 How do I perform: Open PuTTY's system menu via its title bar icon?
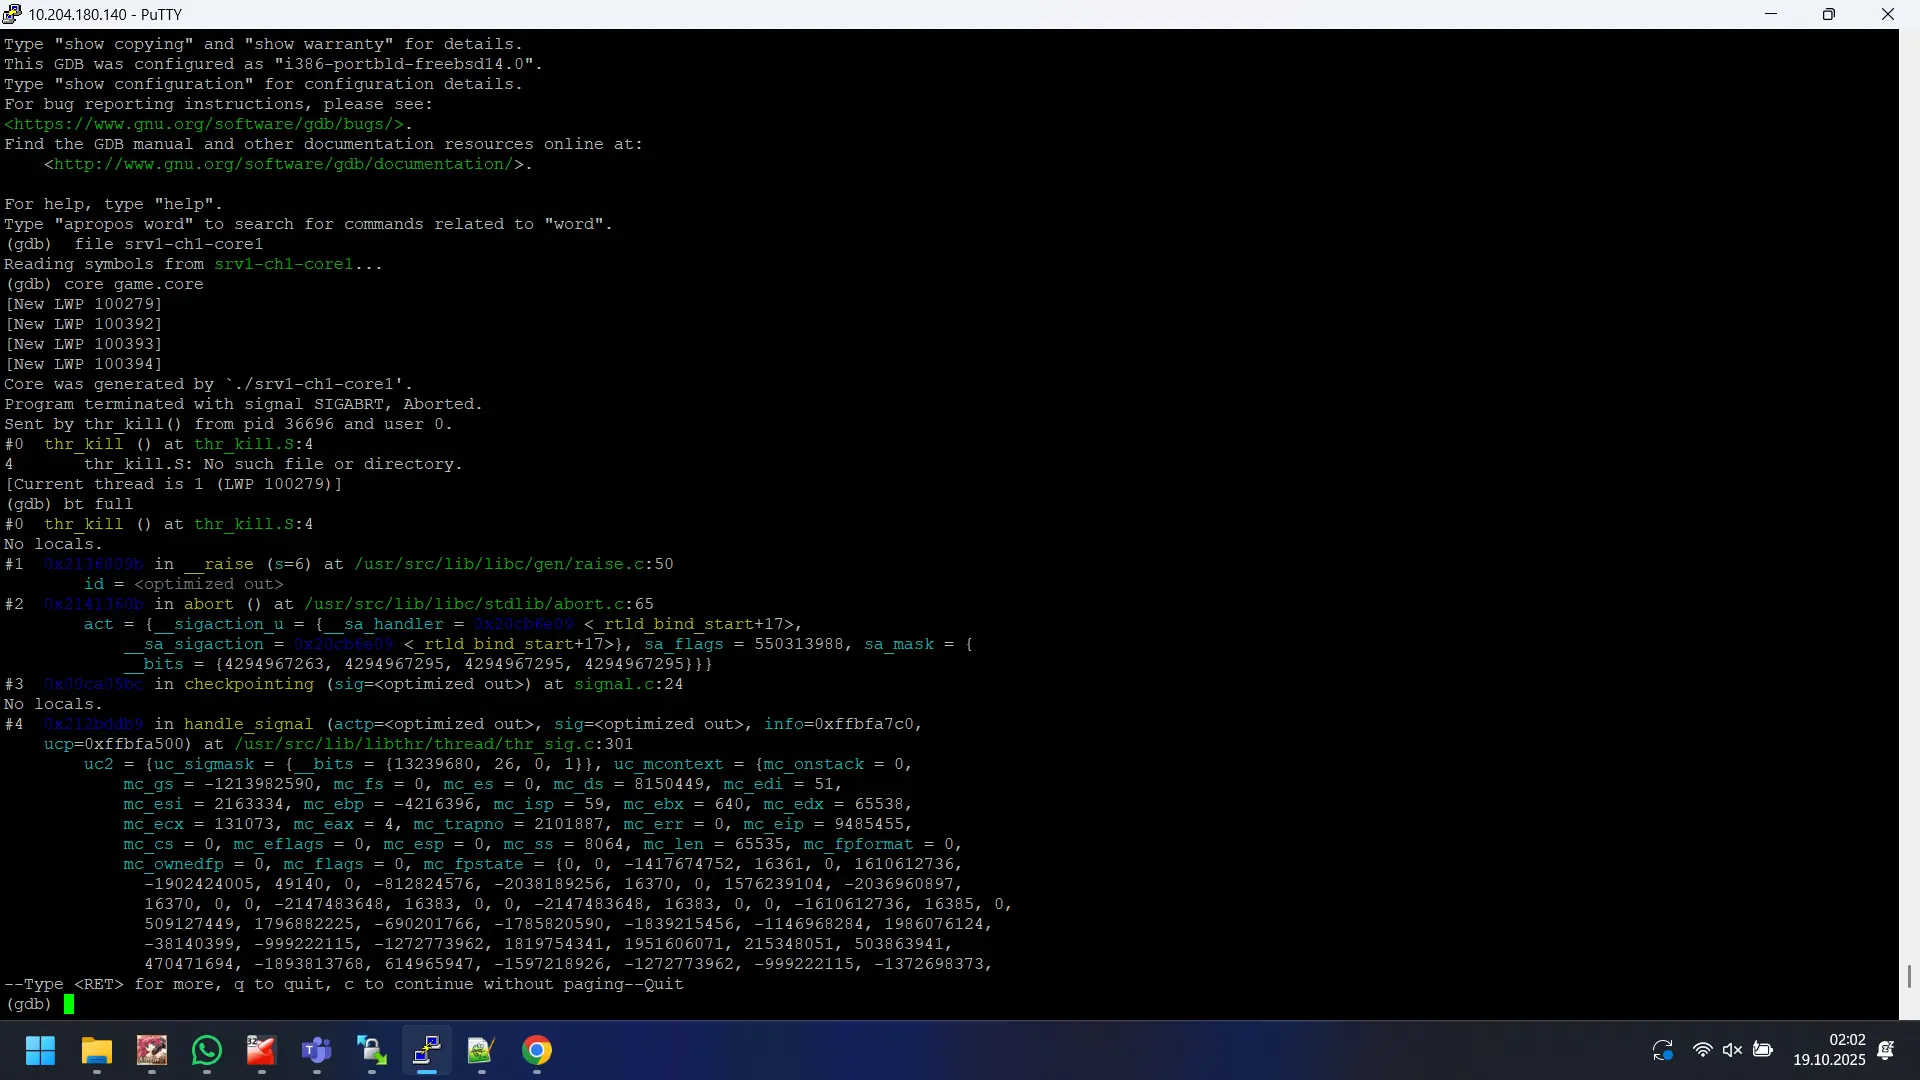pyautogui.click(x=12, y=14)
